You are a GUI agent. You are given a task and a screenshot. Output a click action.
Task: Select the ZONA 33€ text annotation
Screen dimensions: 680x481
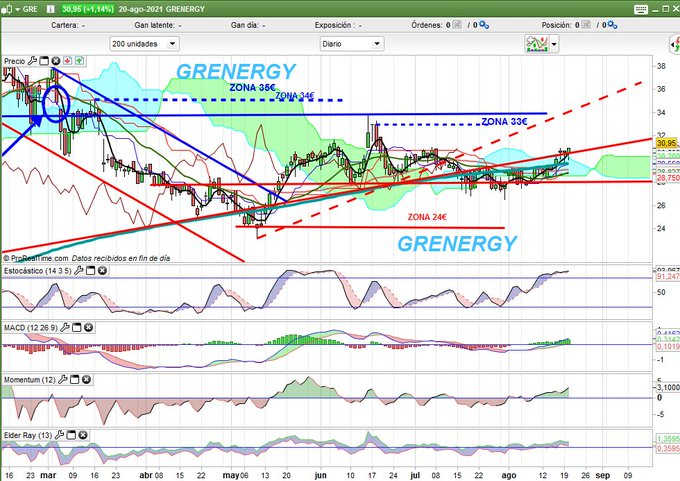[504, 121]
